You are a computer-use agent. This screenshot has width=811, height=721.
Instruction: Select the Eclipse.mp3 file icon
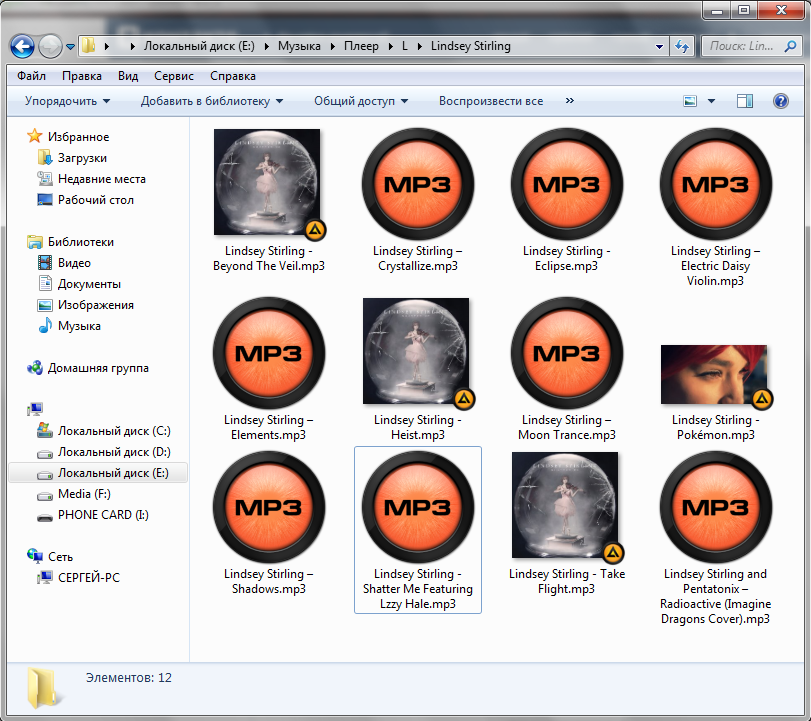tap(566, 184)
